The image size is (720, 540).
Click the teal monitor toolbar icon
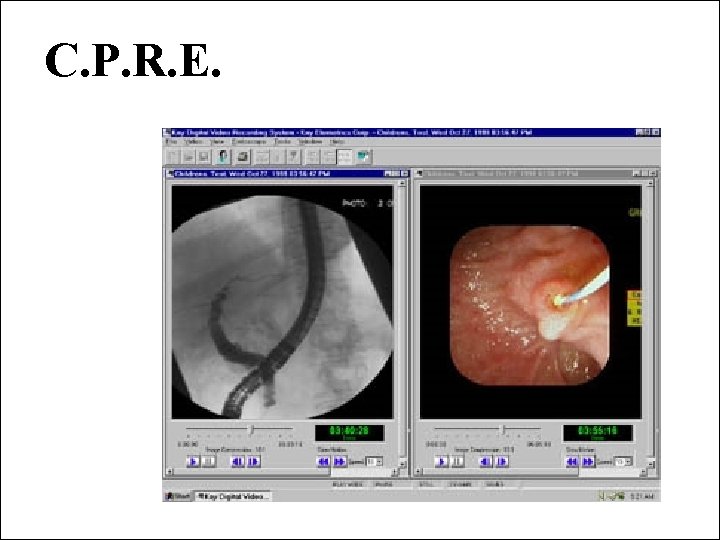click(363, 157)
